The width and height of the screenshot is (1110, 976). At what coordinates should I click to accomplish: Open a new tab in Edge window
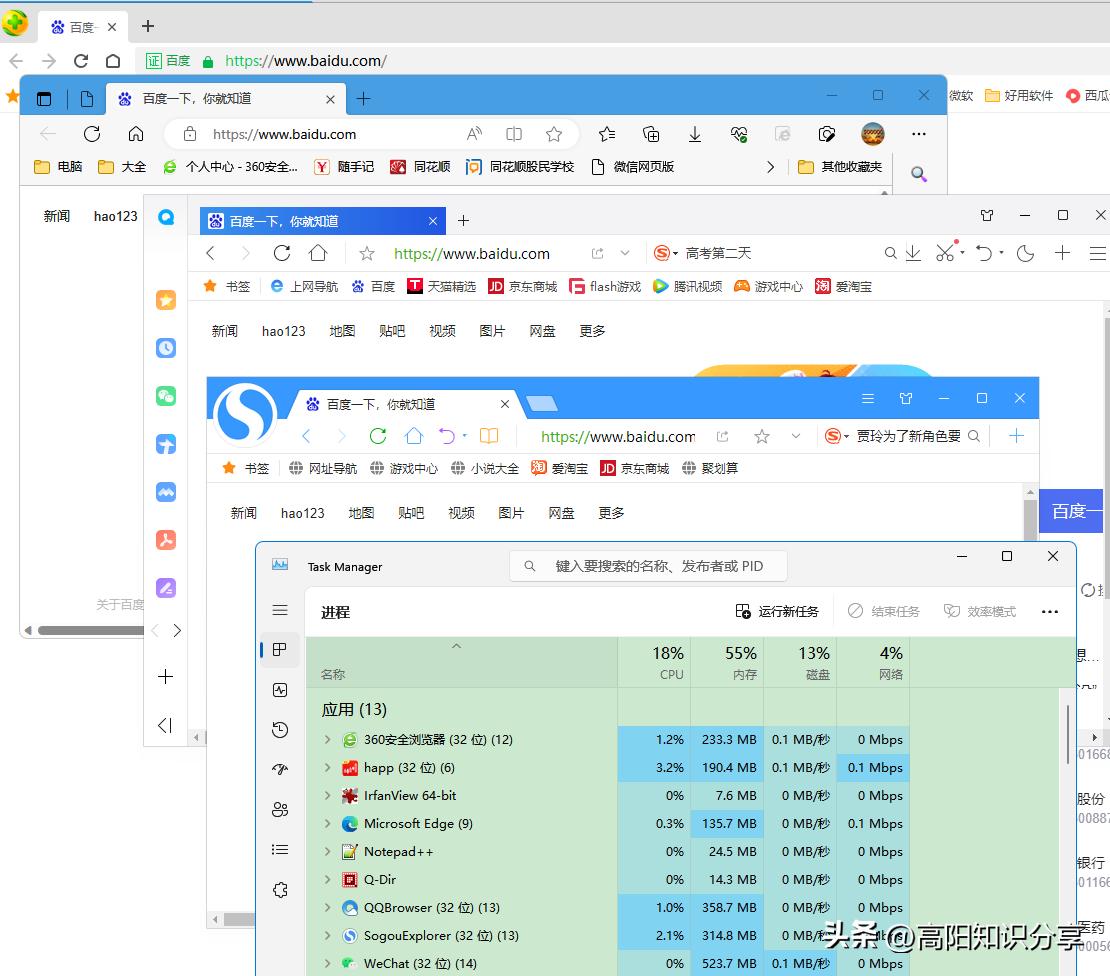tap(363, 98)
